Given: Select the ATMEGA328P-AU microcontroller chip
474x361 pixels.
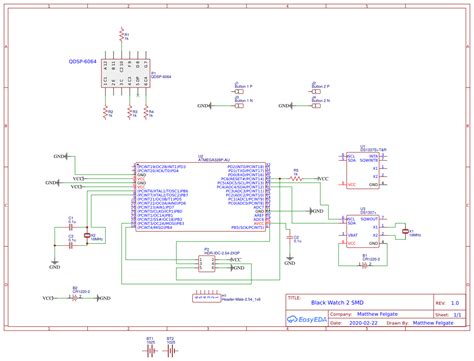Looking at the screenshot, I should pyautogui.click(x=201, y=197).
